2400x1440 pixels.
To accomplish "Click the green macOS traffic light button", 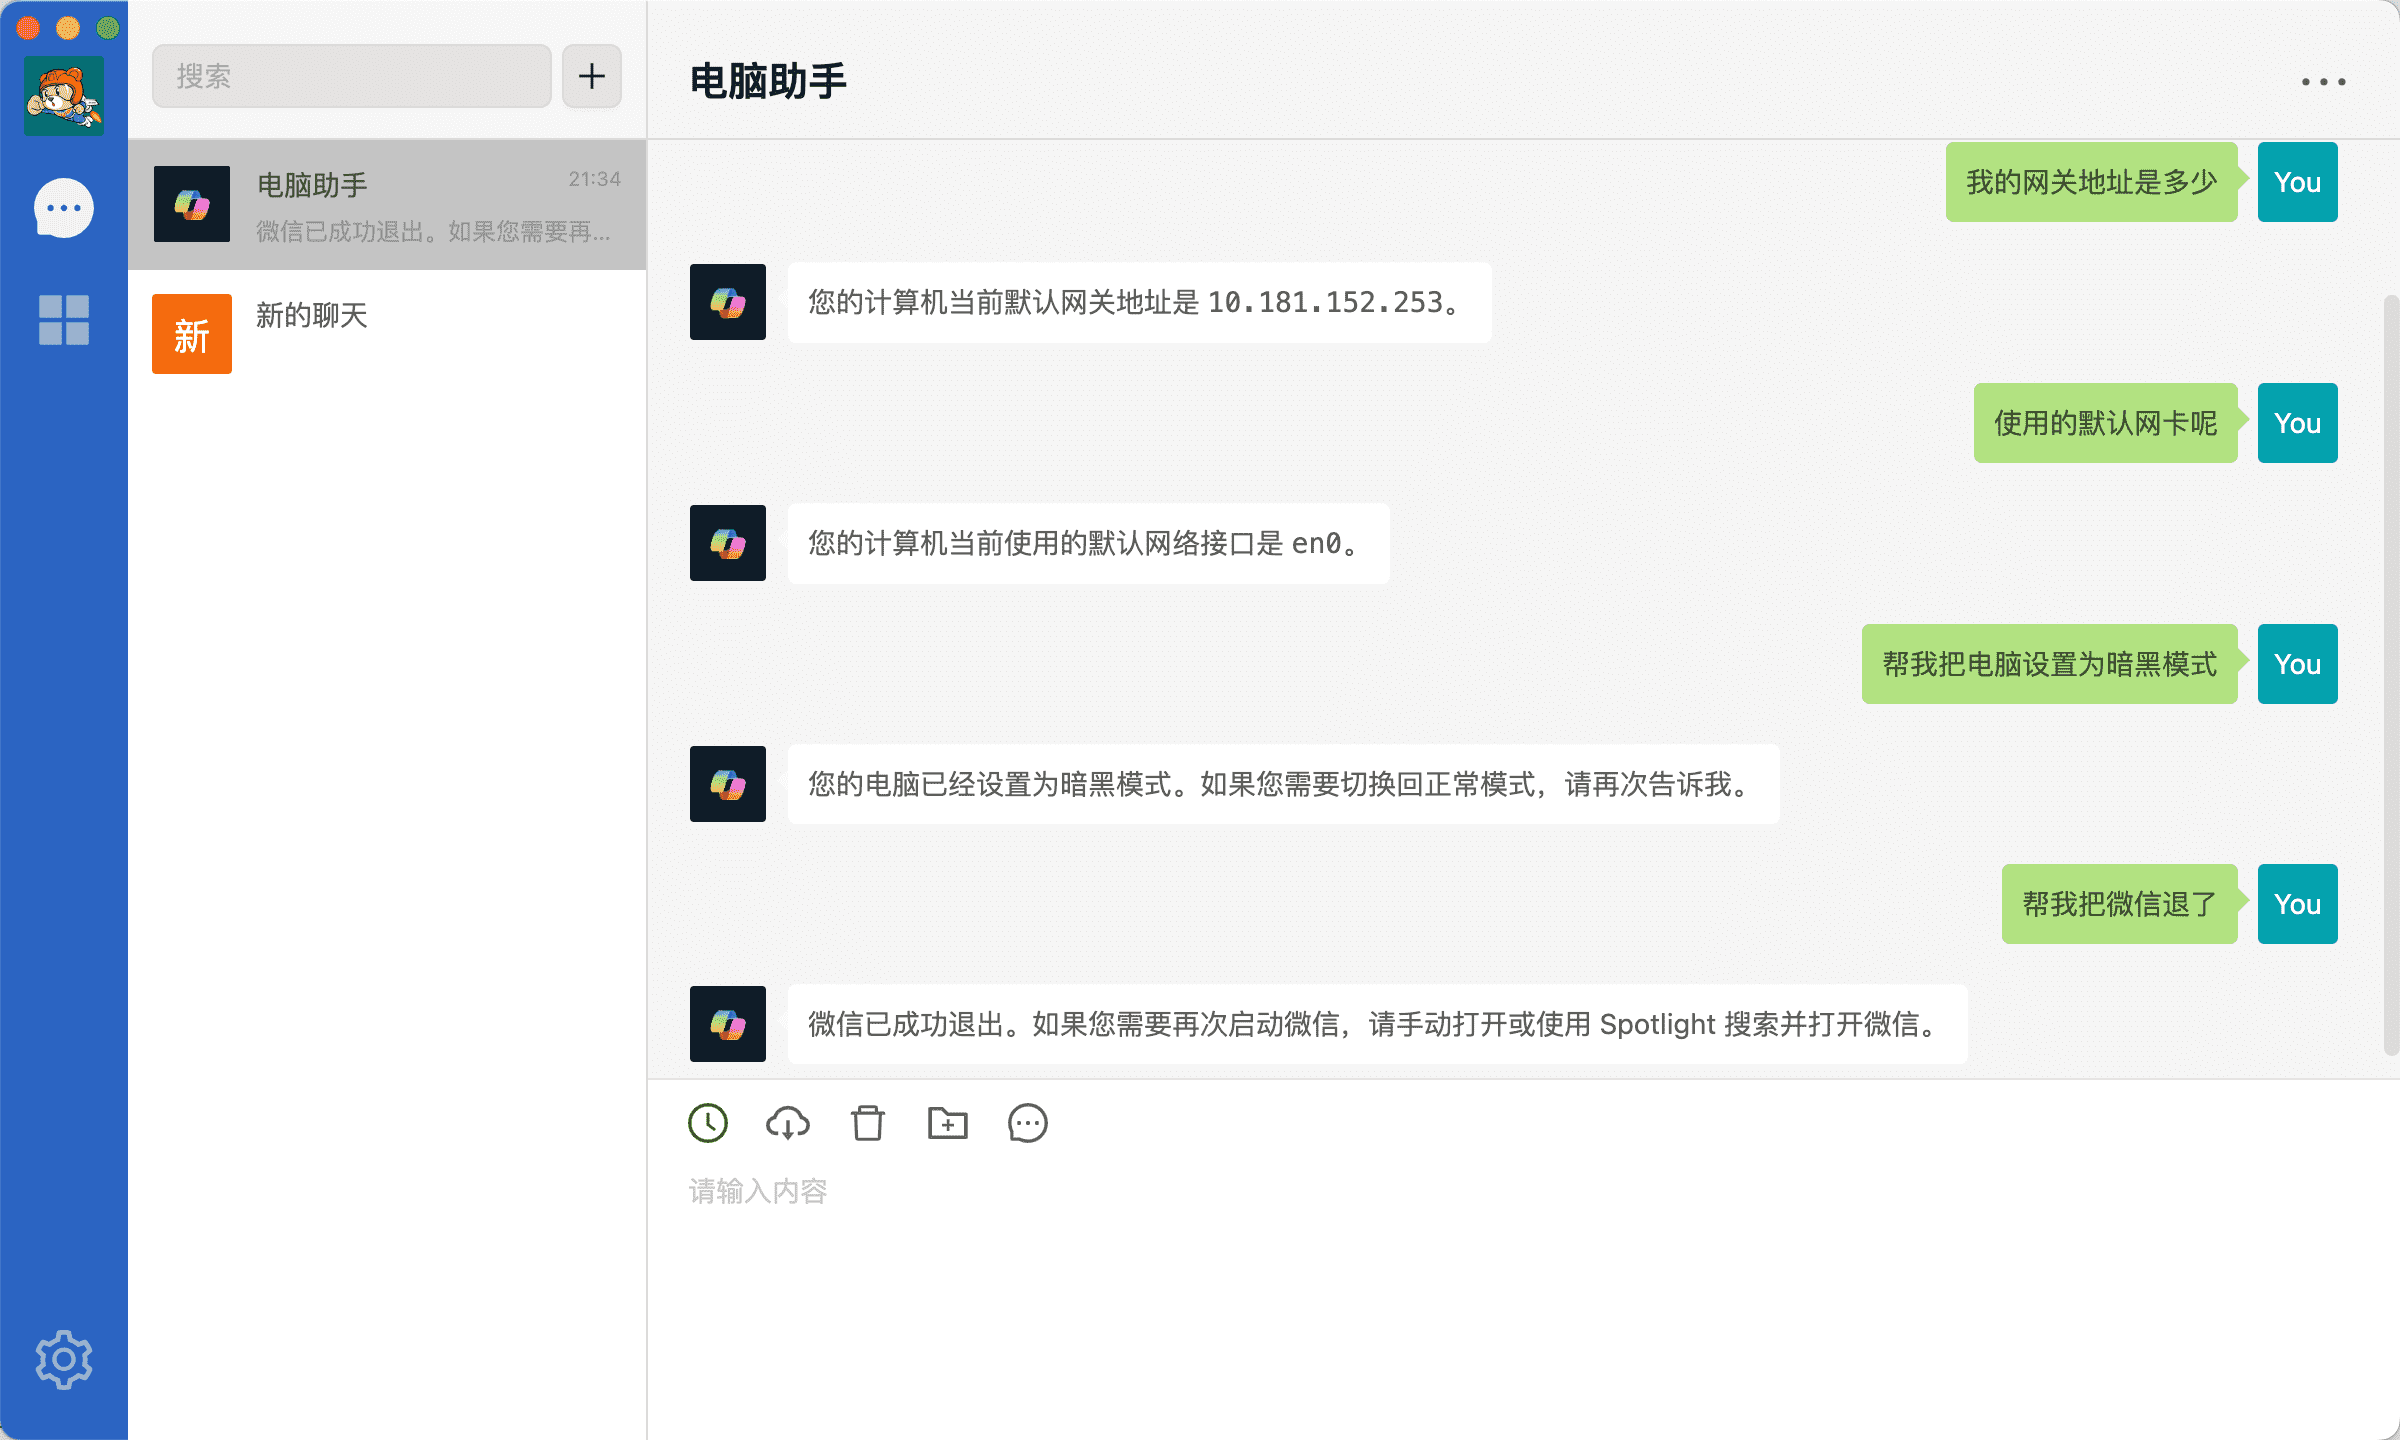I will click(x=106, y=26).
